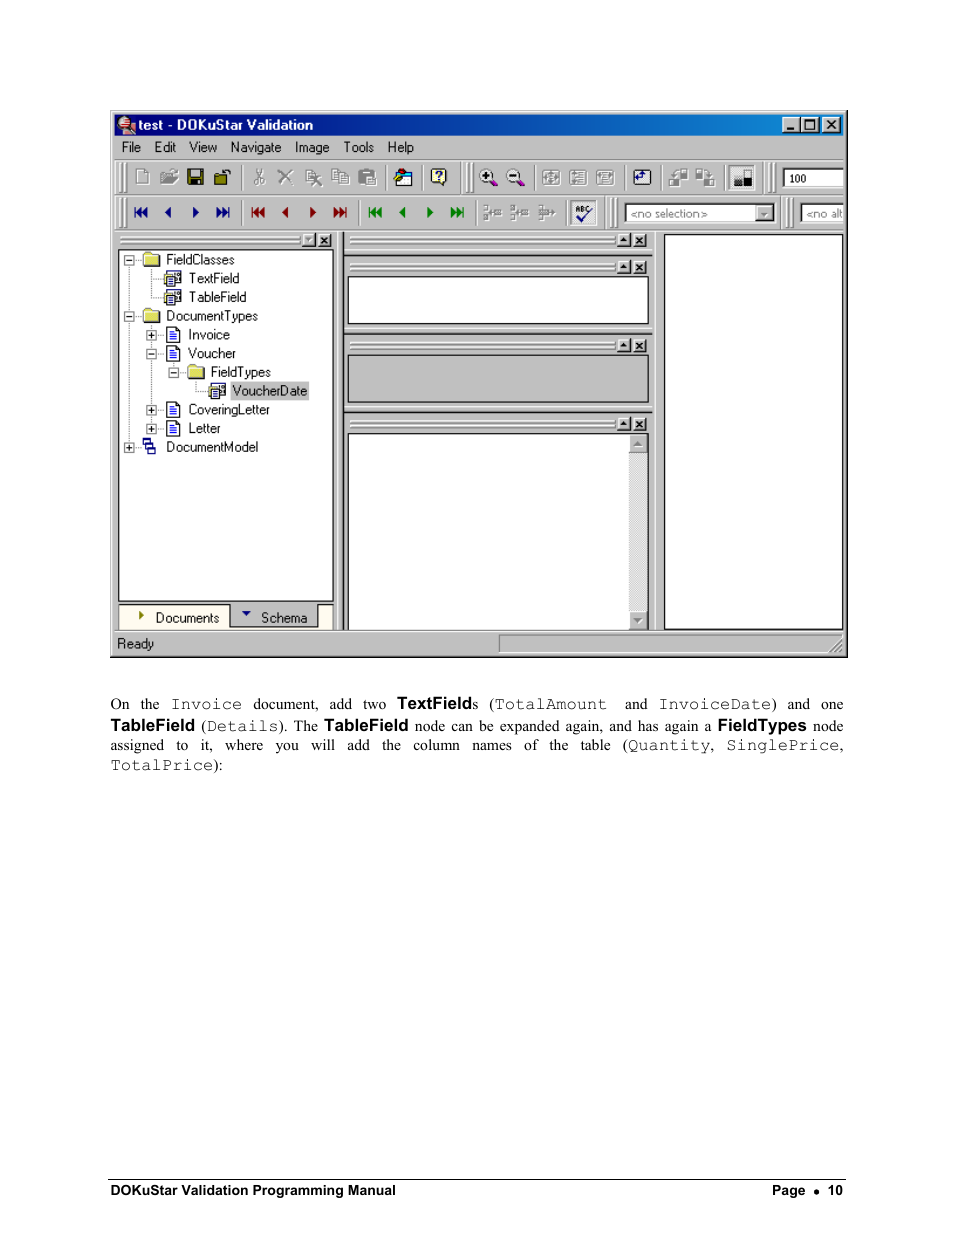Click the Delete X toolbar icon

pos(286,177)
